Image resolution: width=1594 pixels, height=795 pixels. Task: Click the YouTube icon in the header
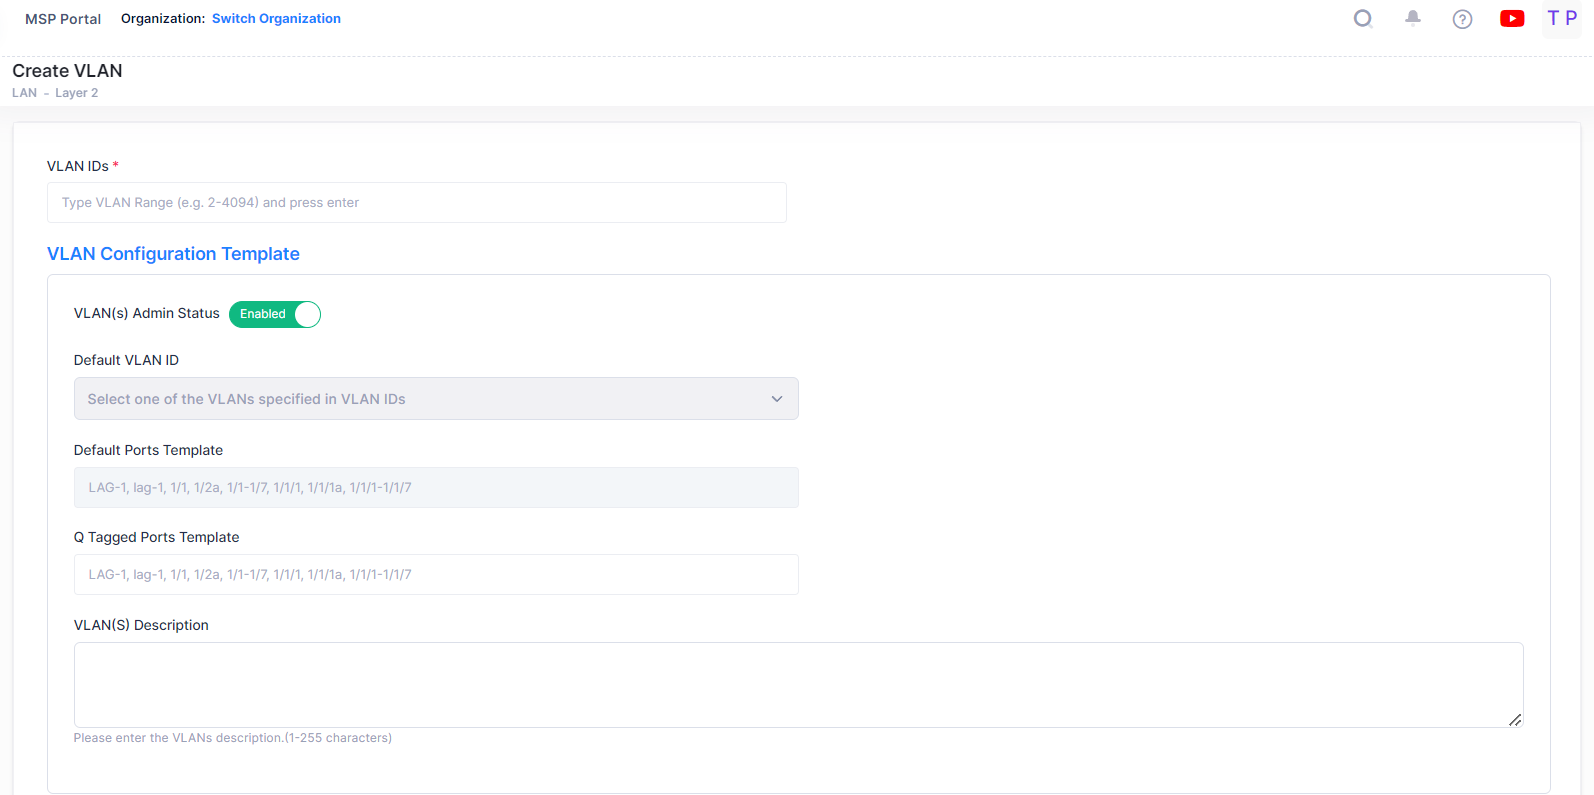pos(1512,18)
